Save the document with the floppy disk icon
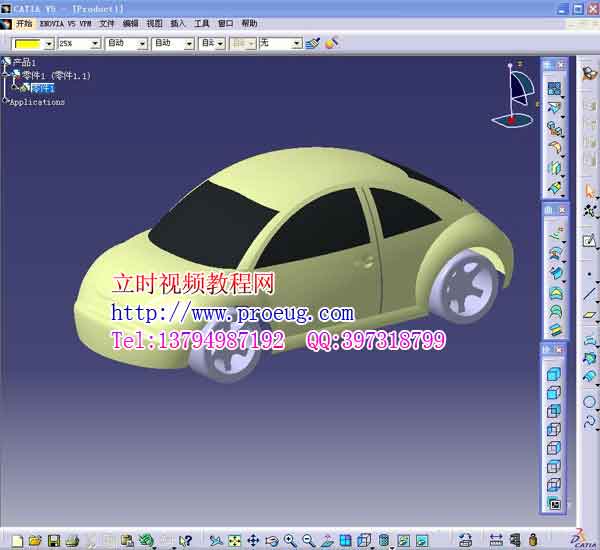The width and height of the screenshot is (600, 550). click(54, 540)
